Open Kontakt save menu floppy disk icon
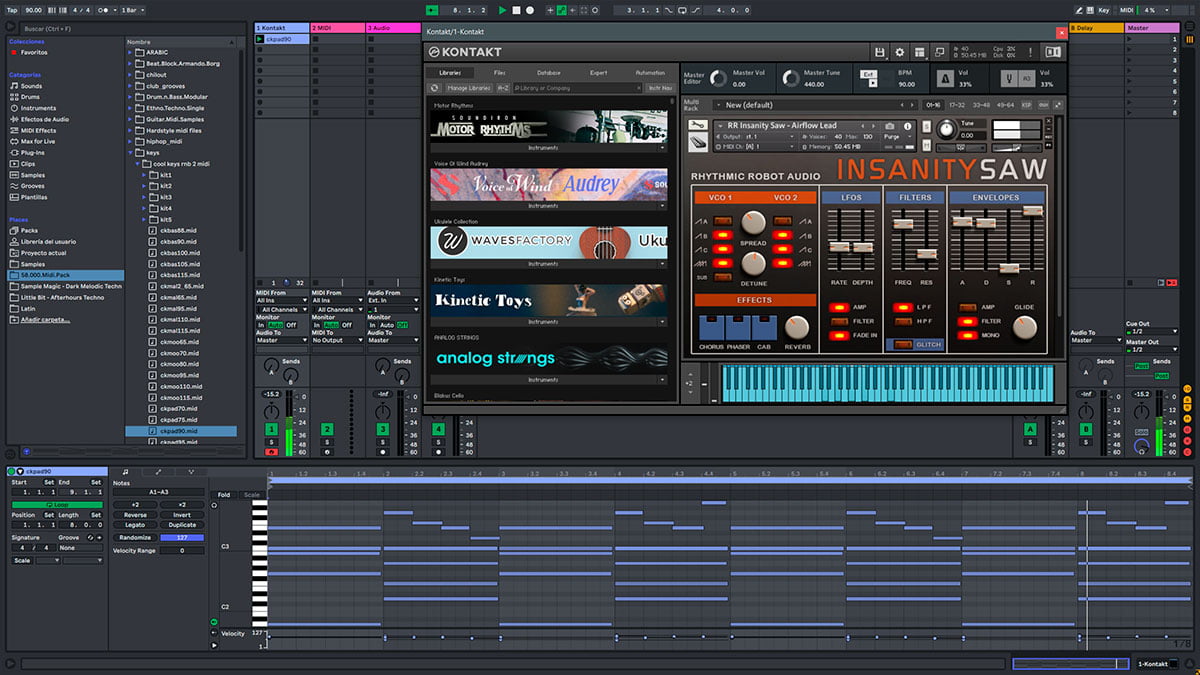This screenshot has width=1200, height=675. [x=879, y=52]
